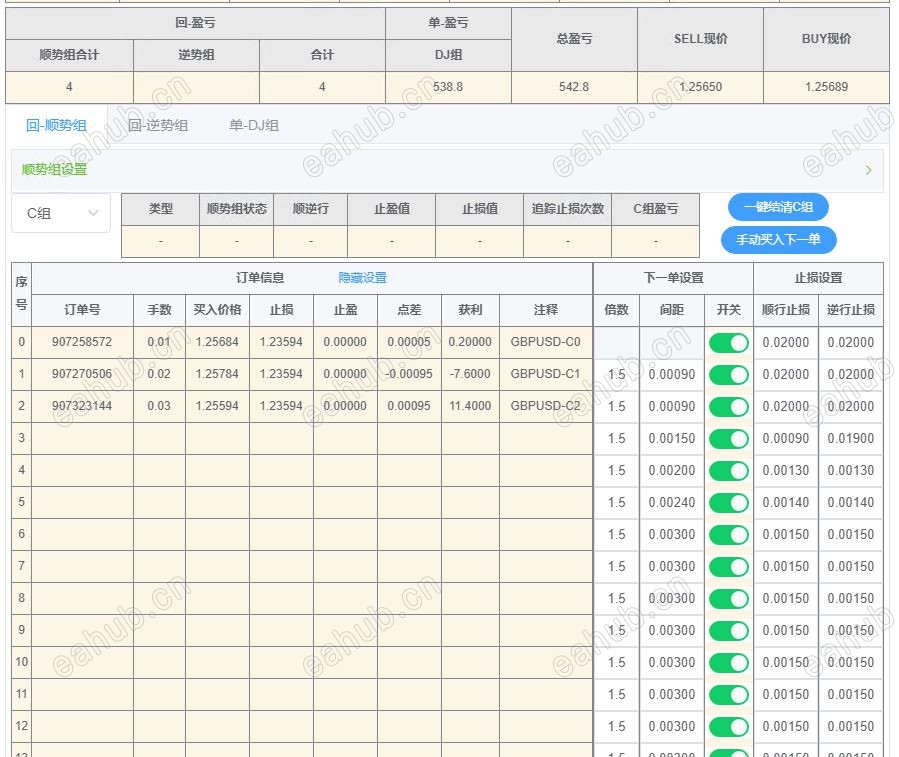Switch to the 回-逆势组 tab
The width and height of the screenshot is (899, 757).
(x=158, y=125)
